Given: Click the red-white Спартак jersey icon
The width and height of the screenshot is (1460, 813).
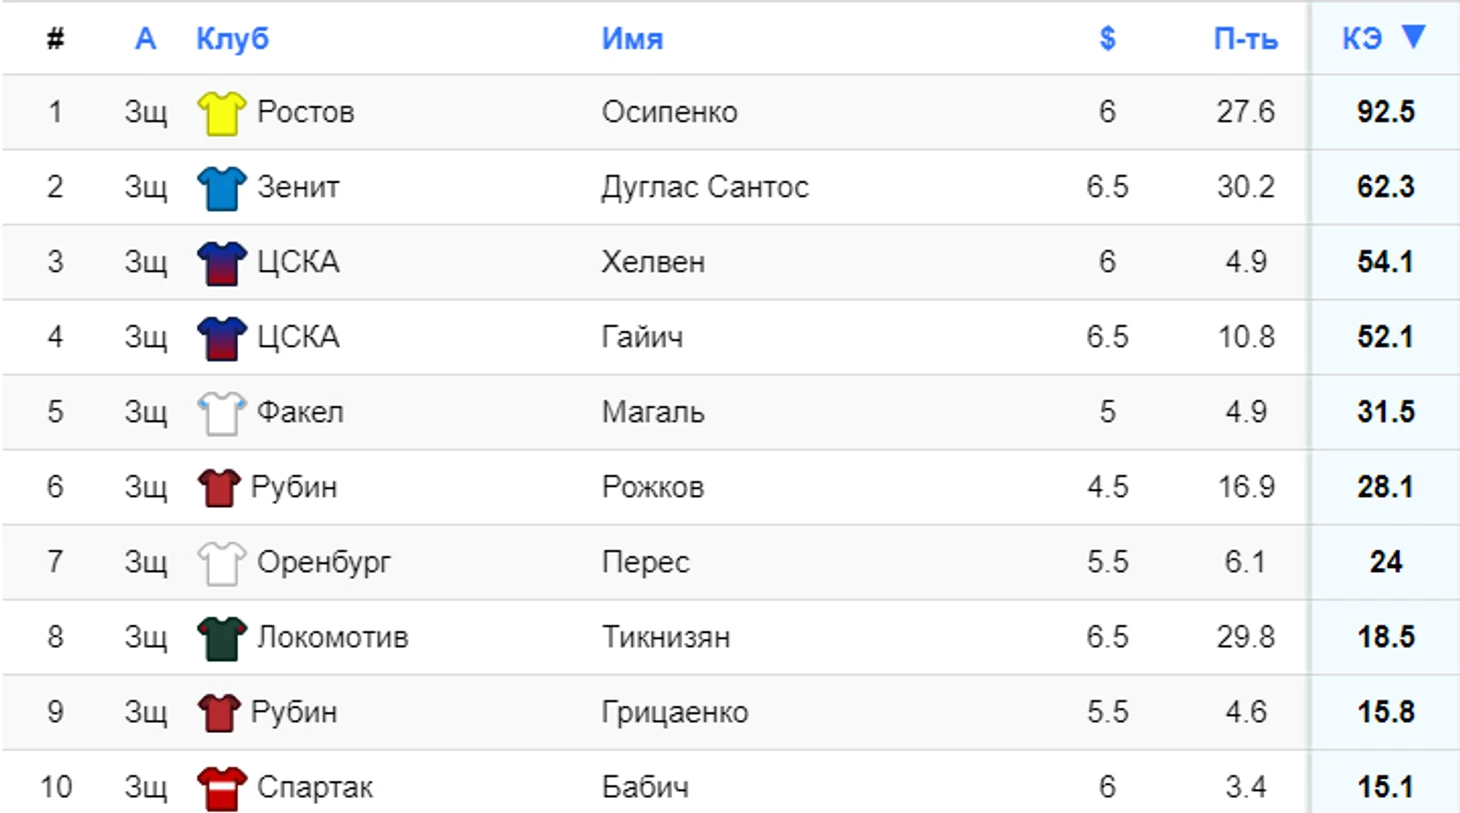Looking at the screenshot, I should point(221,787).
